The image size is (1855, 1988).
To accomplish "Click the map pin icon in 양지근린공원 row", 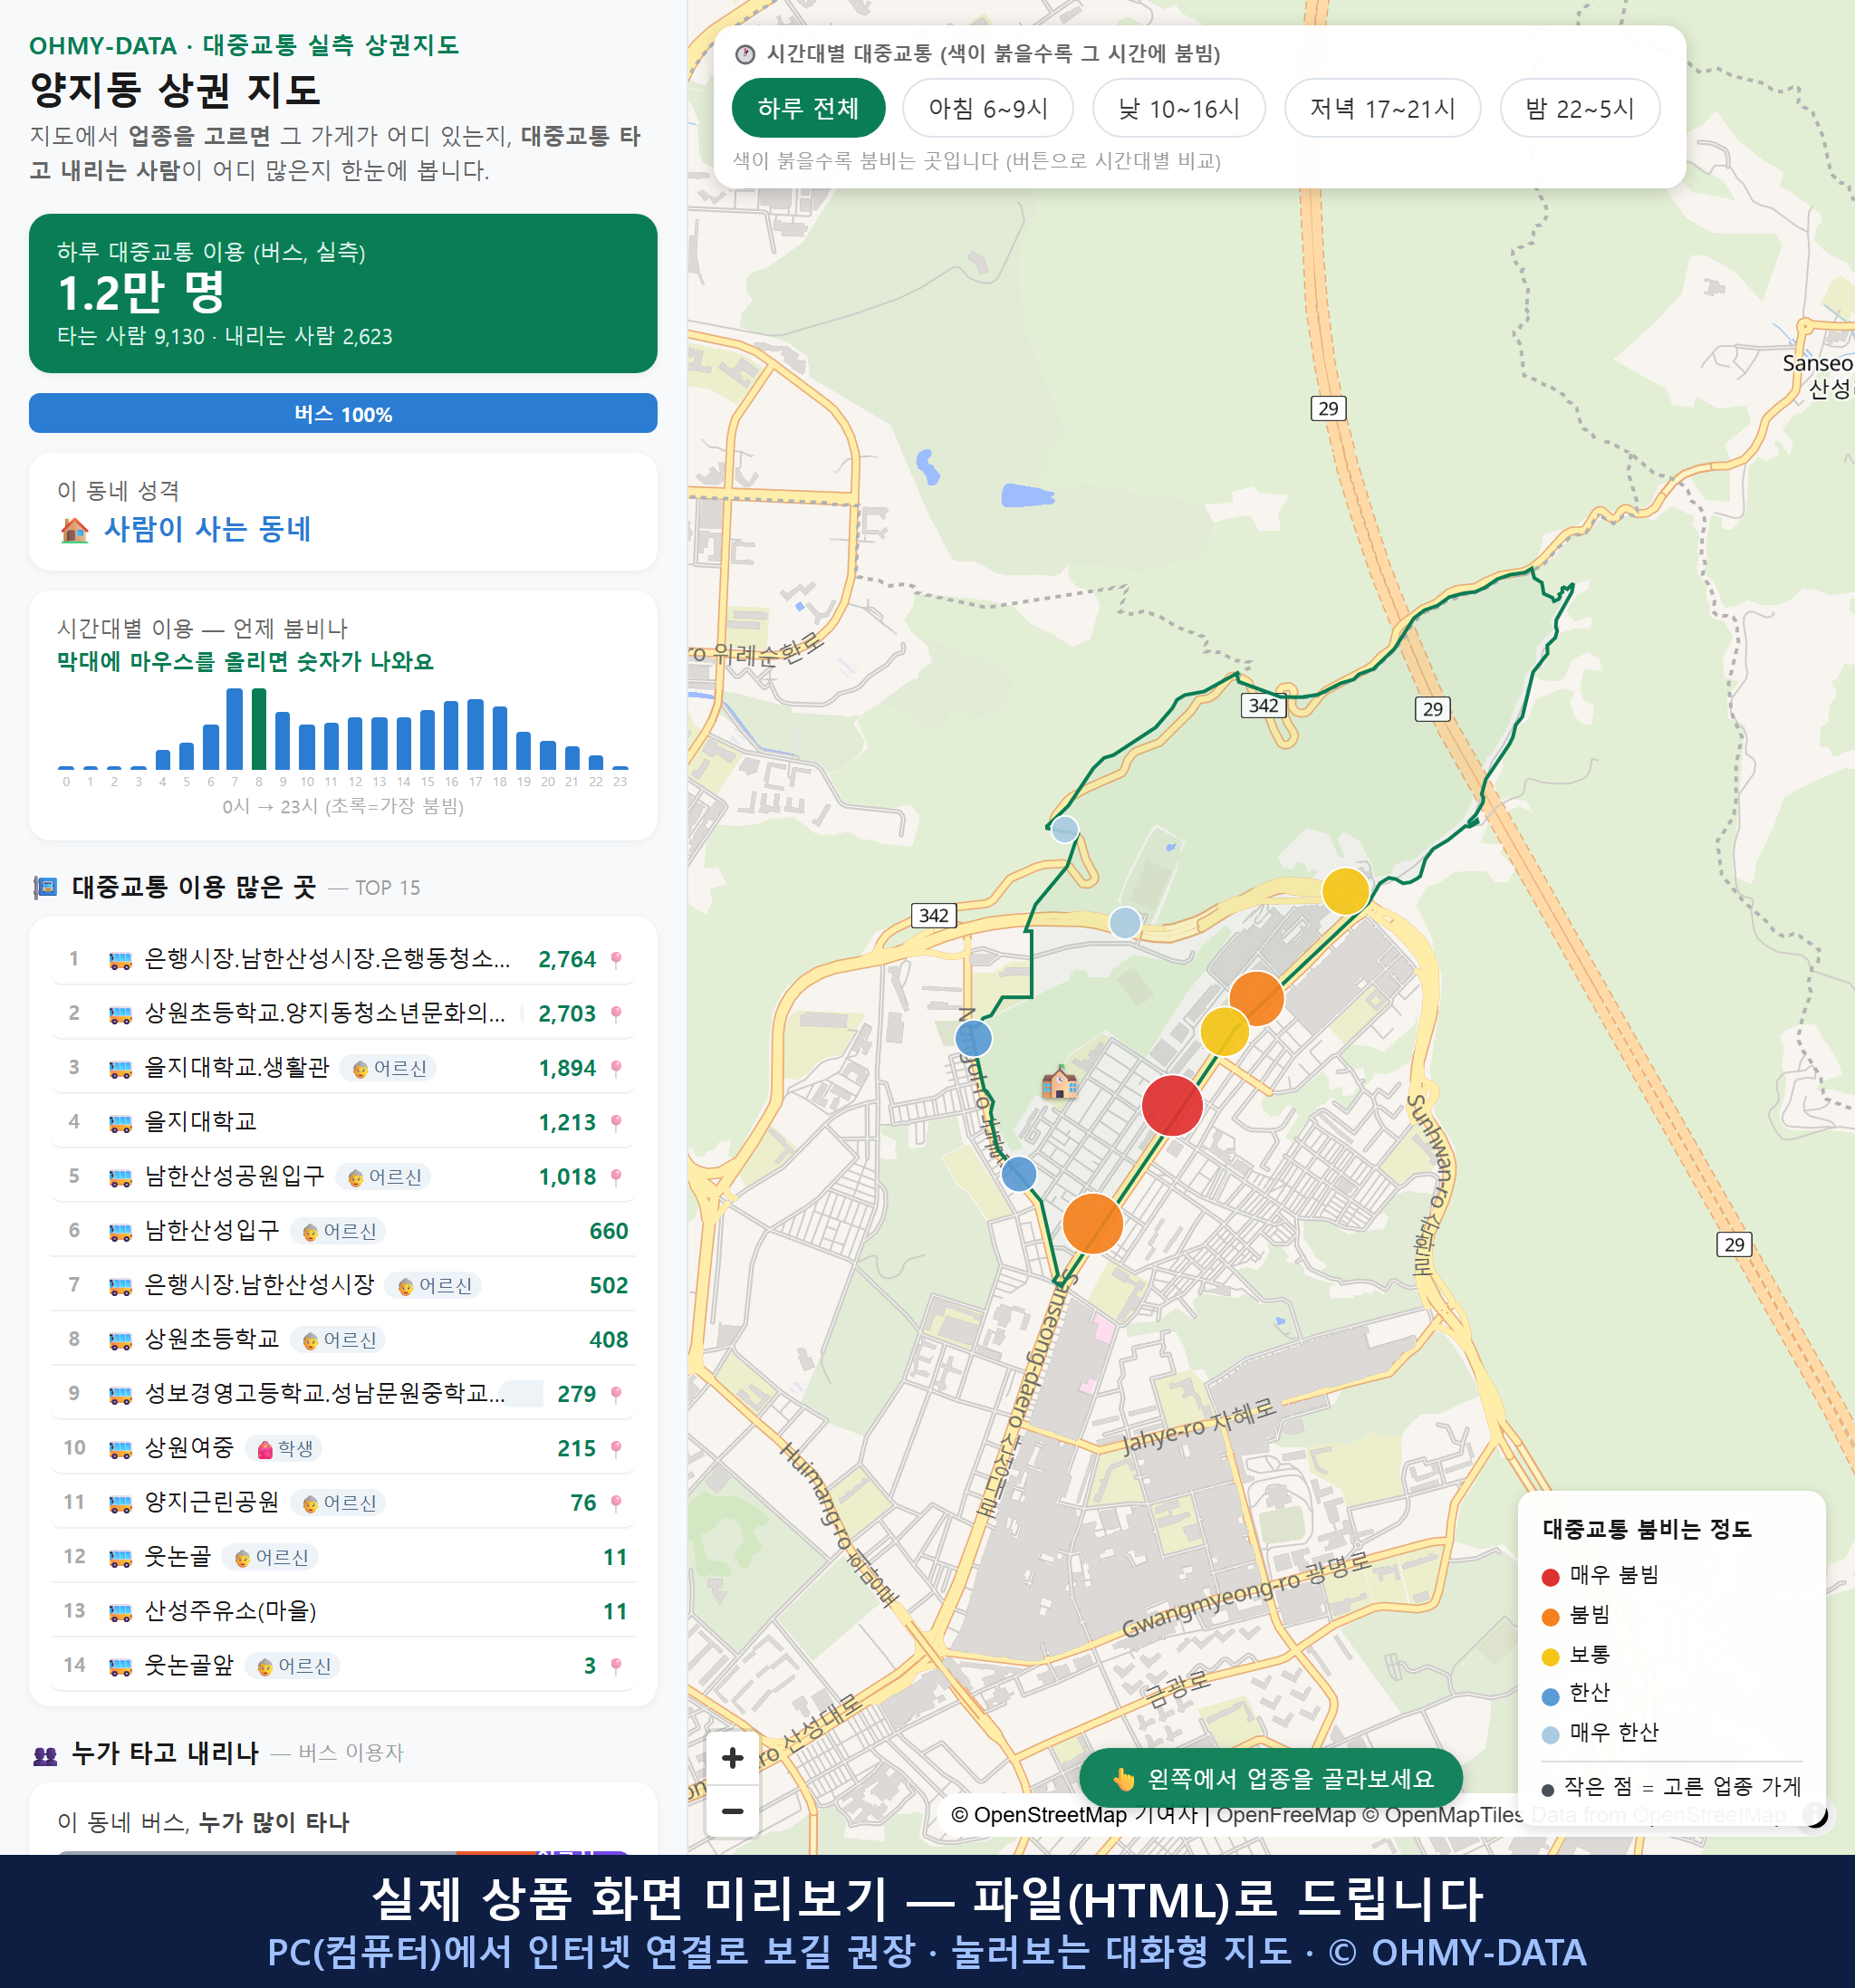I will click(x=616, y=1503).
